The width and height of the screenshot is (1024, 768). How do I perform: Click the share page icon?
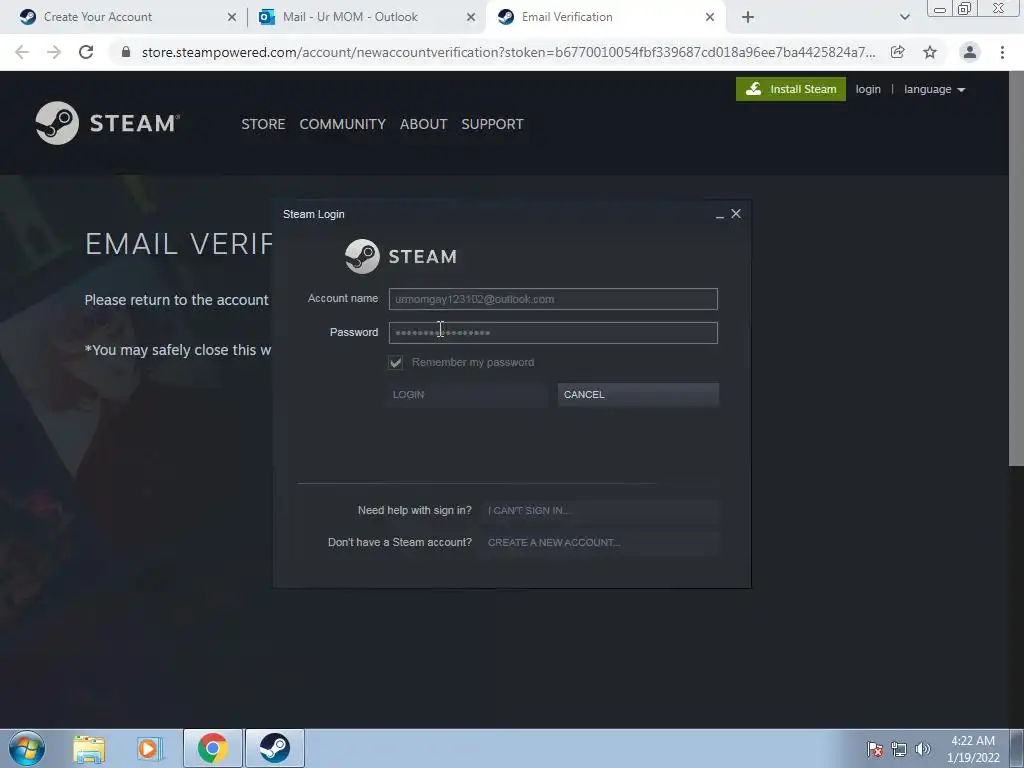coord(898,52)
